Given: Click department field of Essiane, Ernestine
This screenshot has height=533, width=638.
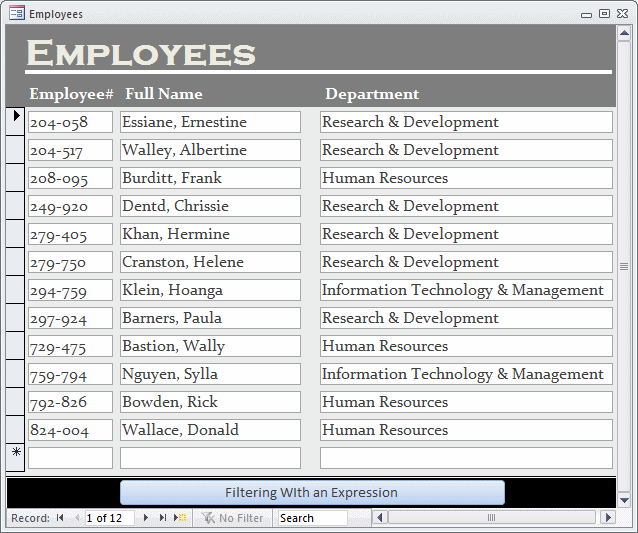Looking at the screenshot, I should point(466,122).
